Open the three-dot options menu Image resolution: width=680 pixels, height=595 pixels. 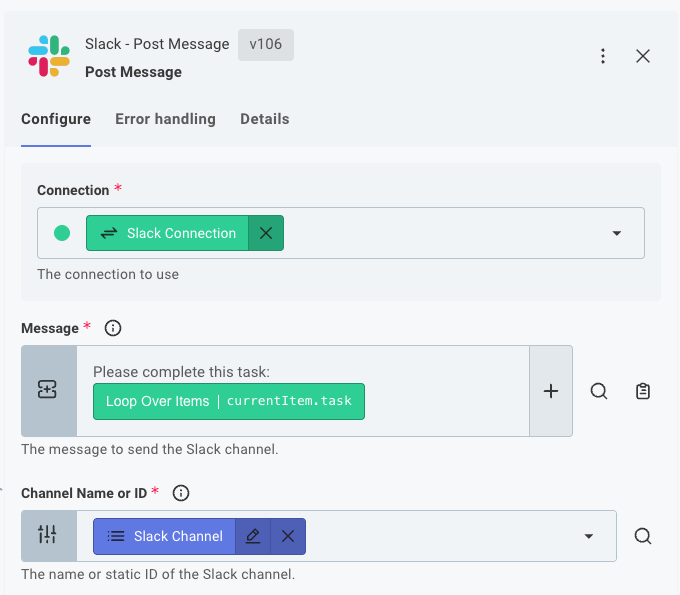[x=603, y=56]
